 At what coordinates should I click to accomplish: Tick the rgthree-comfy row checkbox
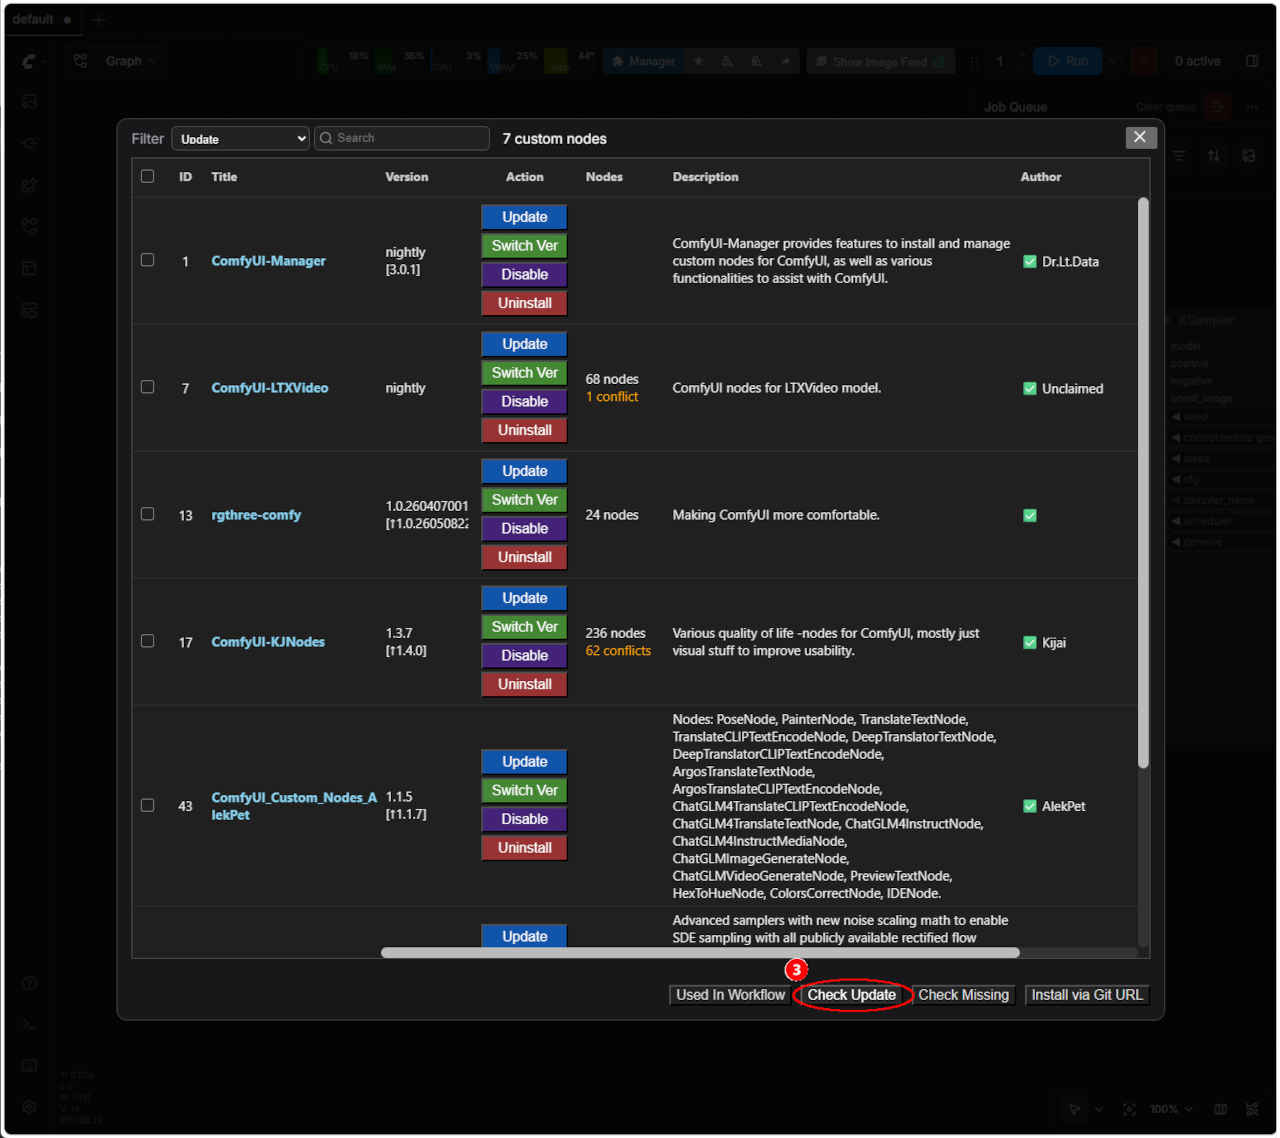point(148,514)
